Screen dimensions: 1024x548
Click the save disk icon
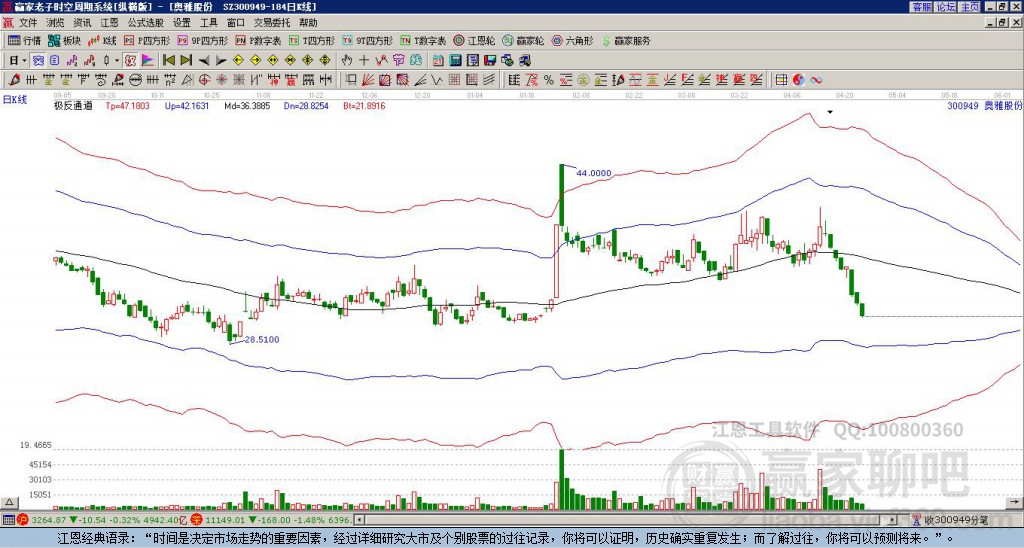[490, 61]
